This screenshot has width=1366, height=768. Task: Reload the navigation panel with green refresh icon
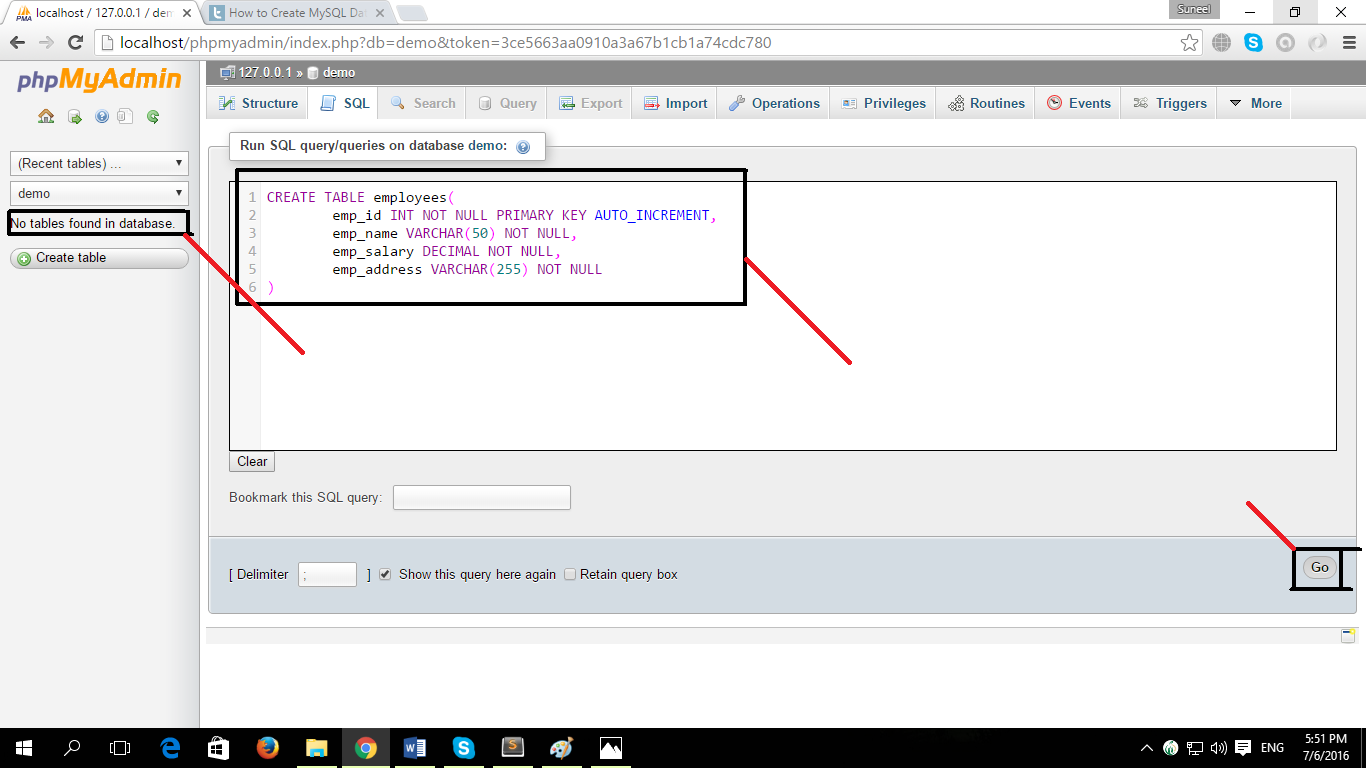pyautogui.click(x=152, y=116)
